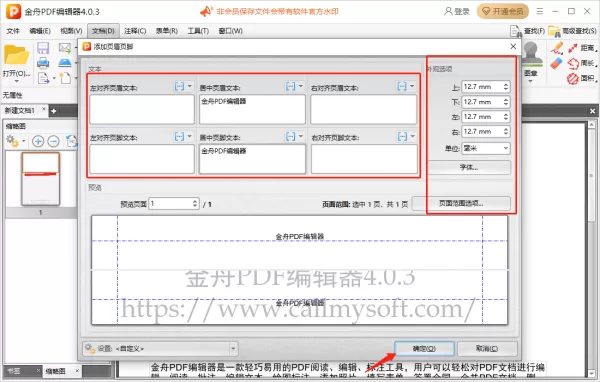Viewport: 600px width, 382px height.
Task: Insert macro into right footer 右对齐页脚文本
Action: point(402,136)
